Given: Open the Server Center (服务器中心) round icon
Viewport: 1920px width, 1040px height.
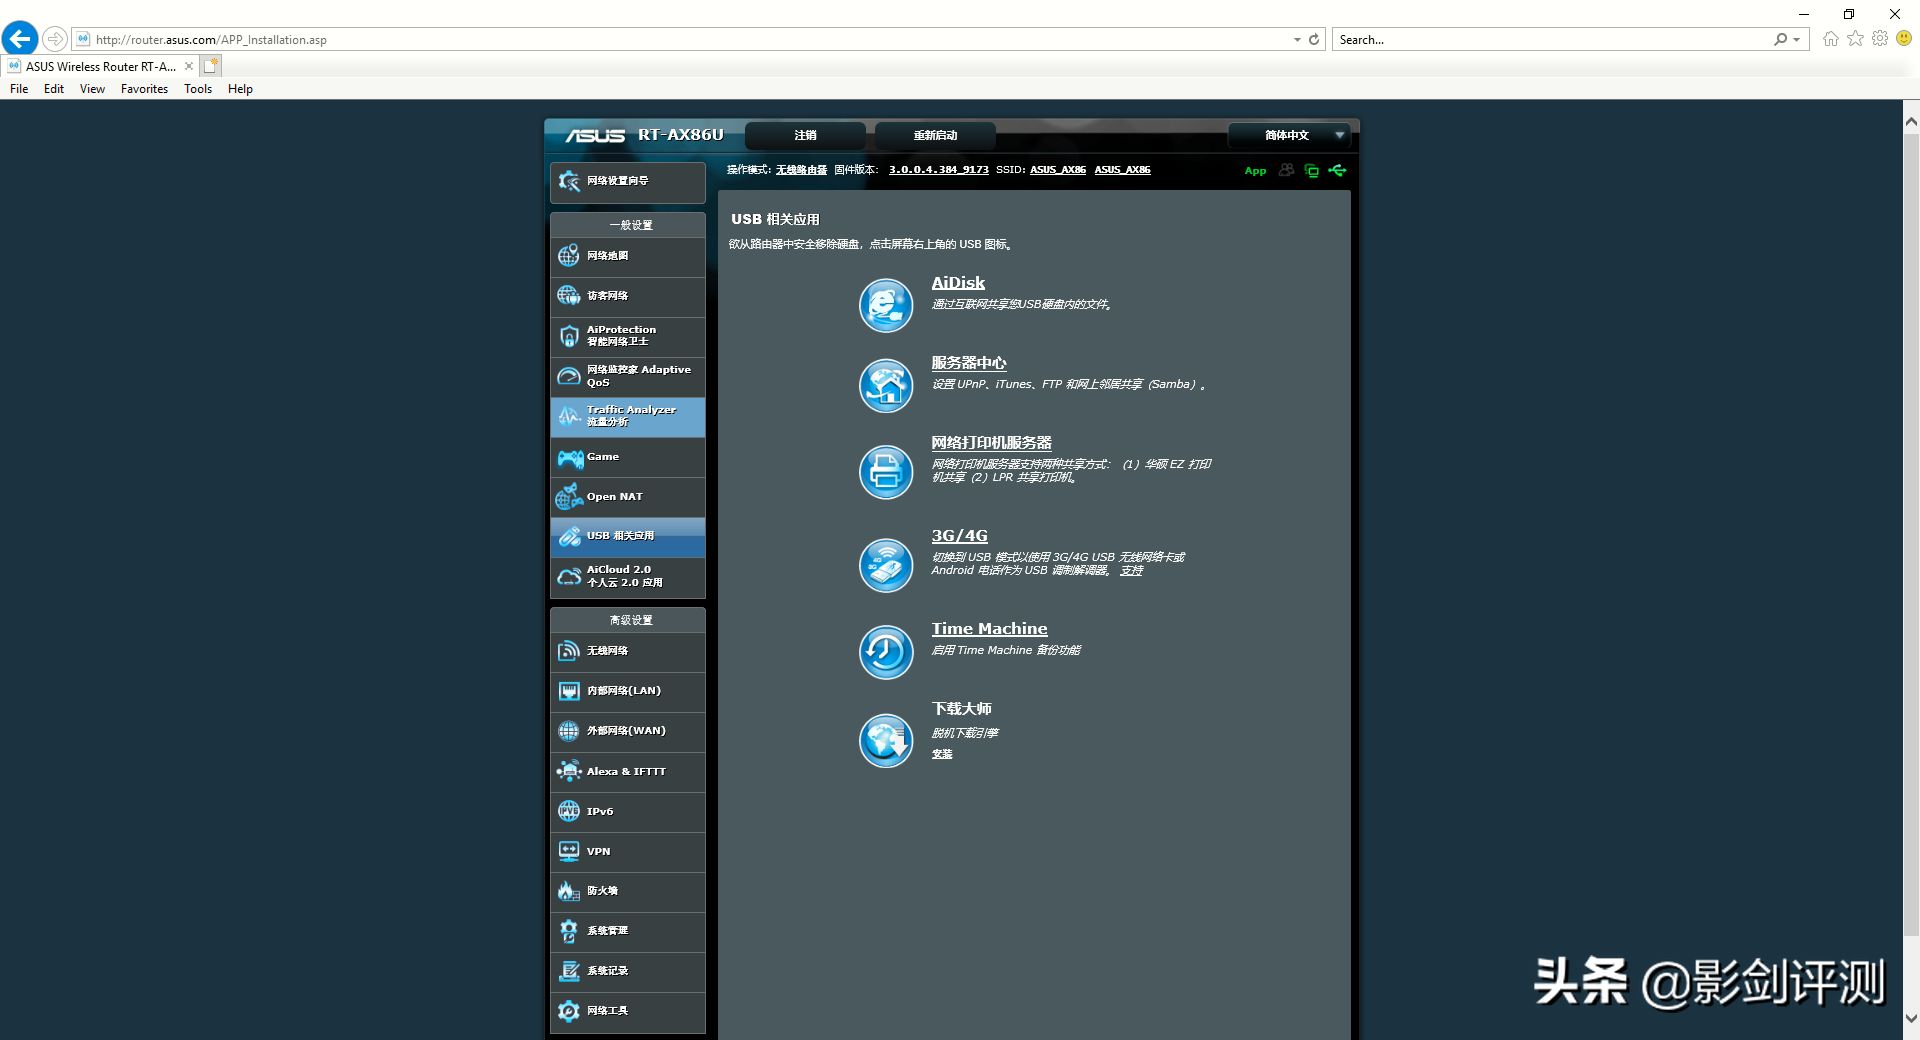Looking at the screenshot, I should (x=886, y=385).
